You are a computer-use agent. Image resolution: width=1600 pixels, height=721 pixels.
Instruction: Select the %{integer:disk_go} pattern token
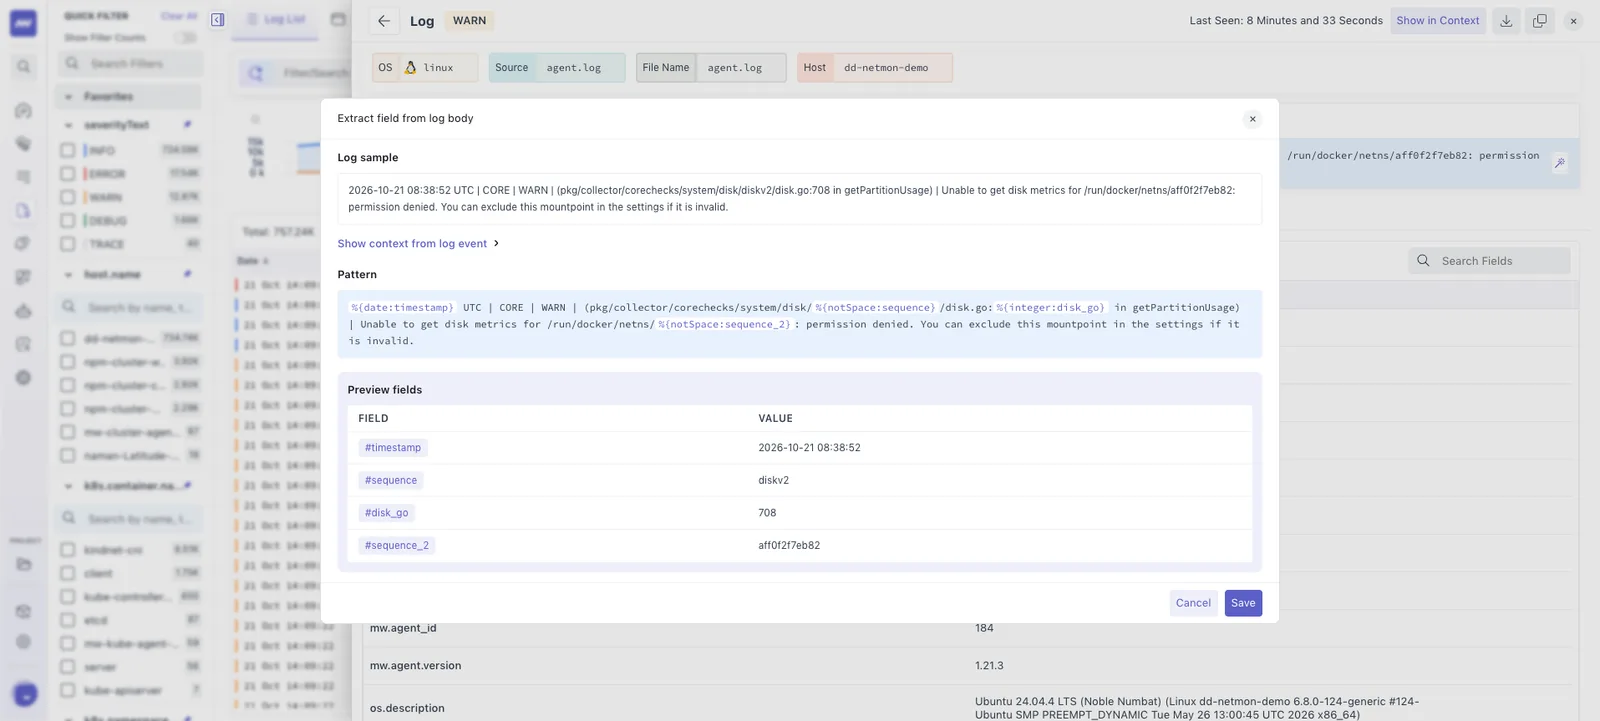pyautogui.click(x=1050, y=308)
